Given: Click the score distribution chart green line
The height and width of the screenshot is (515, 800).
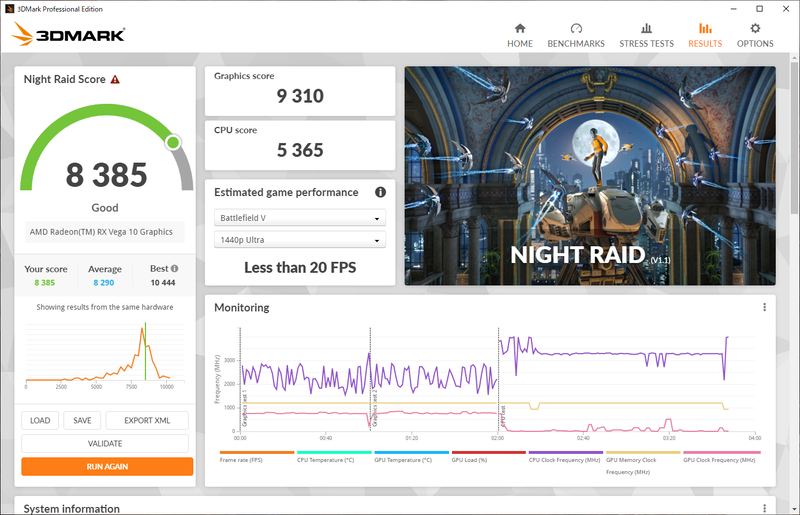Looking at the screenshot, I should click(145, 351).
